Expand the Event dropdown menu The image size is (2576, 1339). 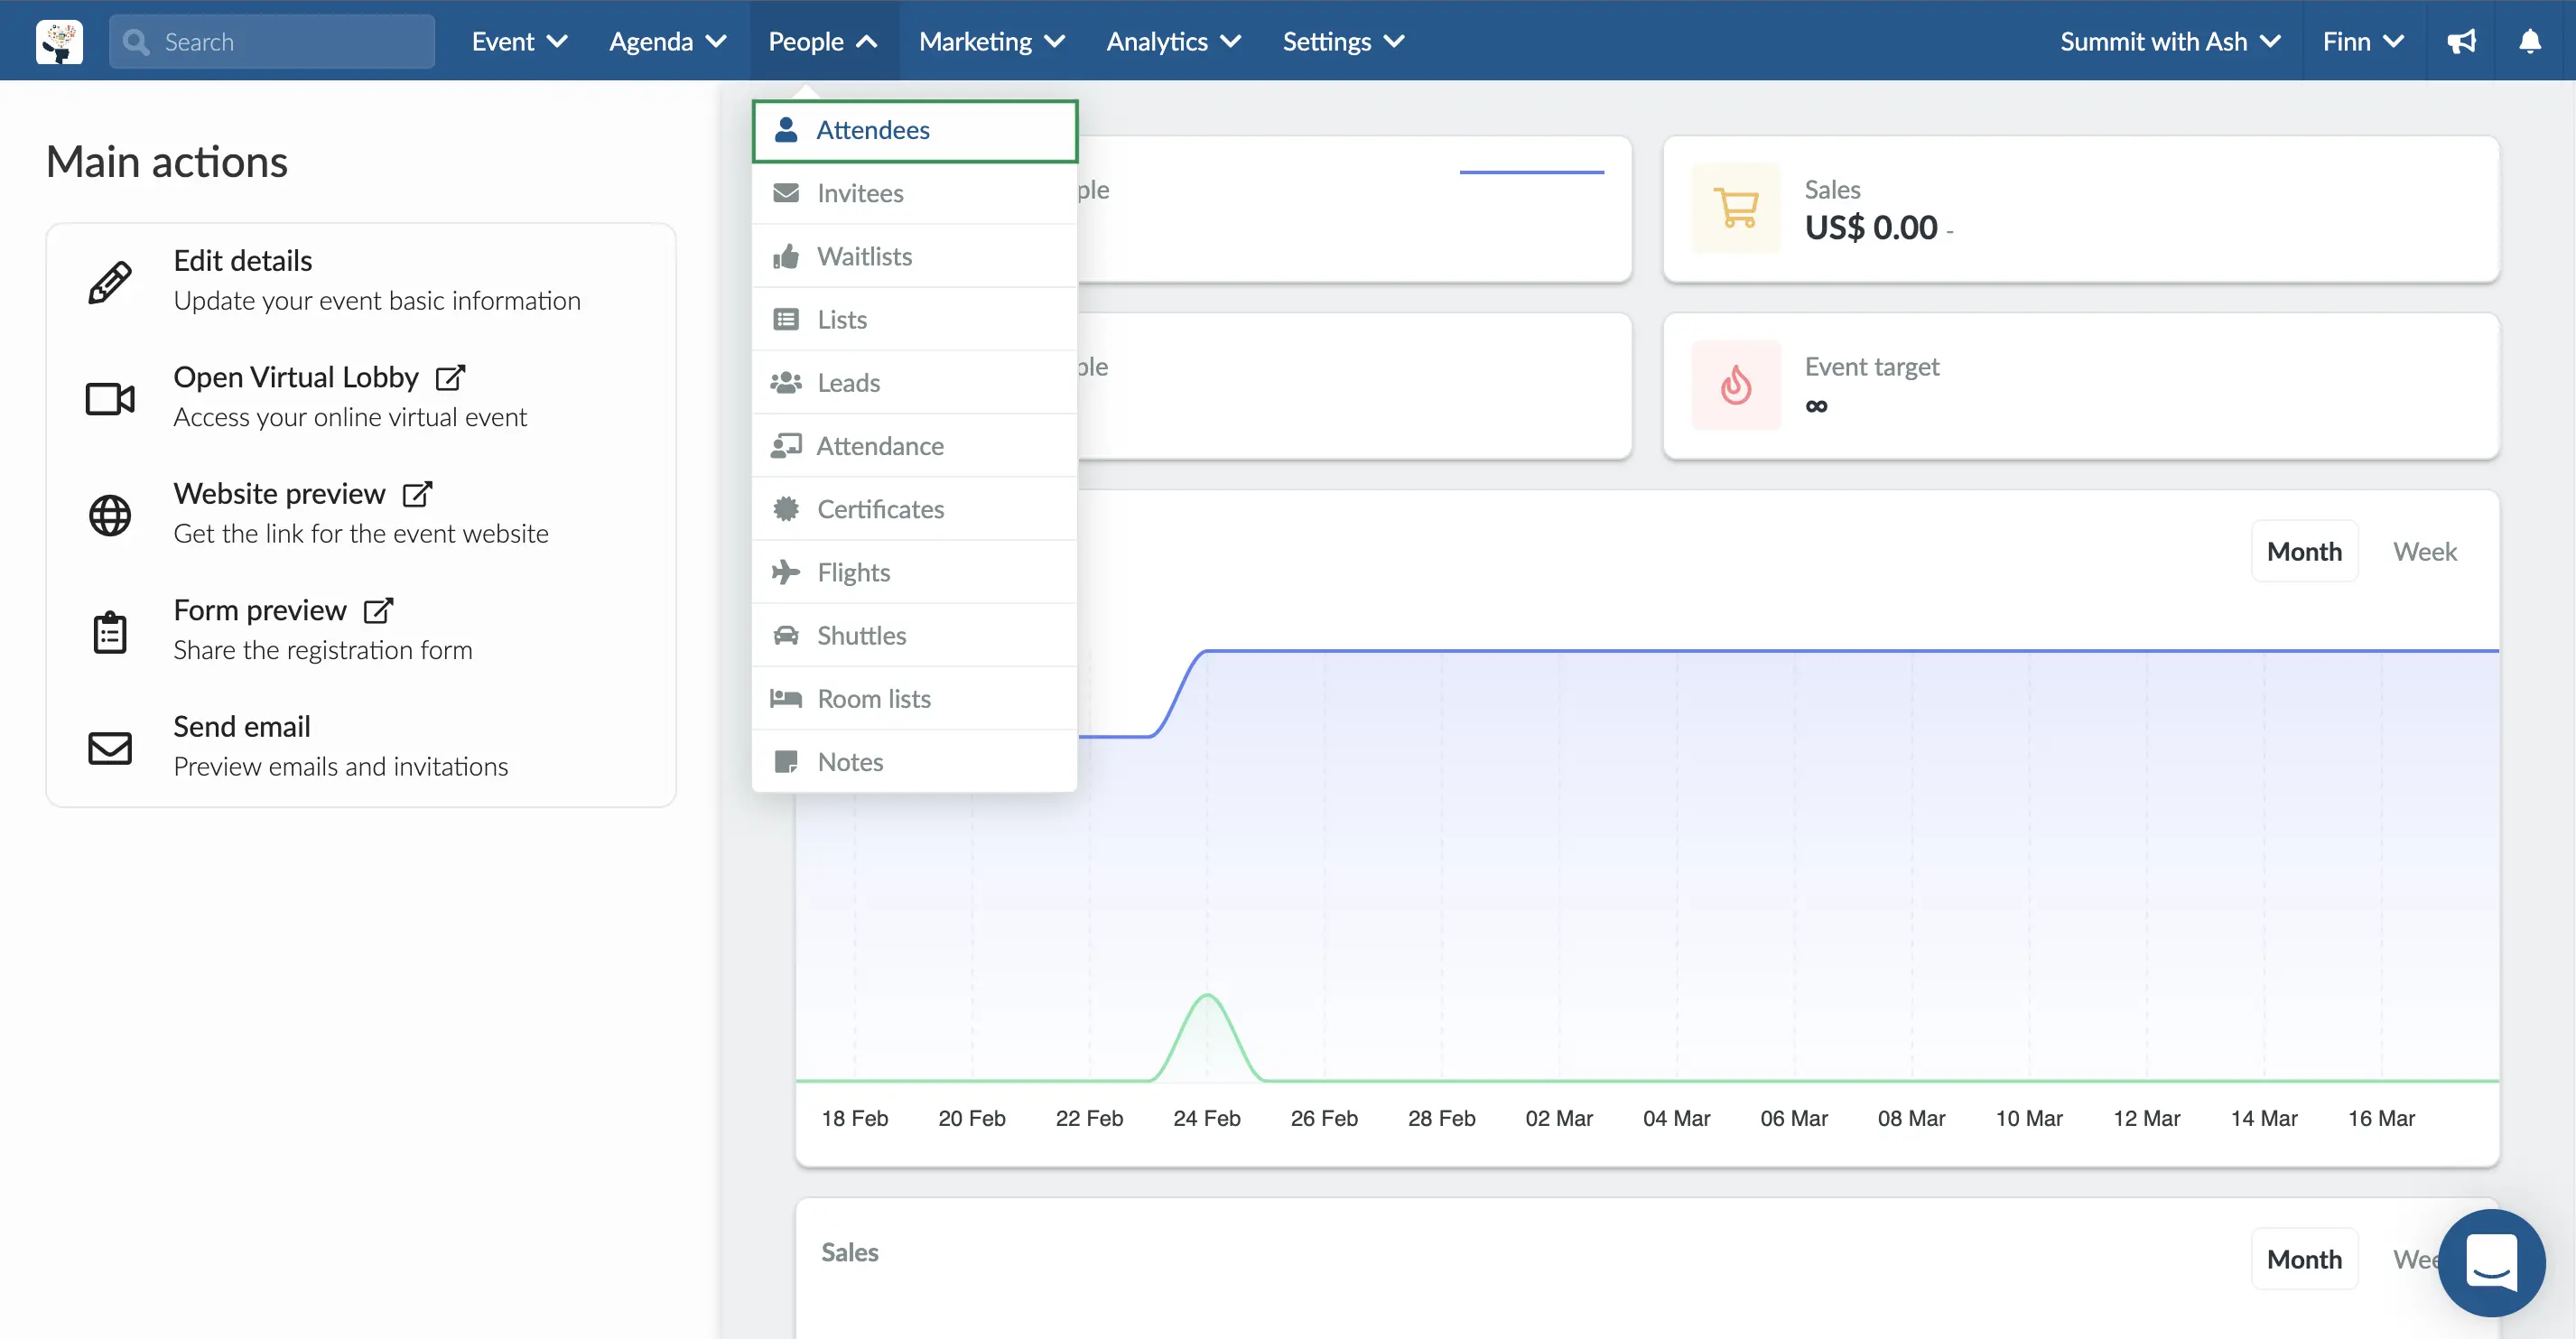(515, 39)
